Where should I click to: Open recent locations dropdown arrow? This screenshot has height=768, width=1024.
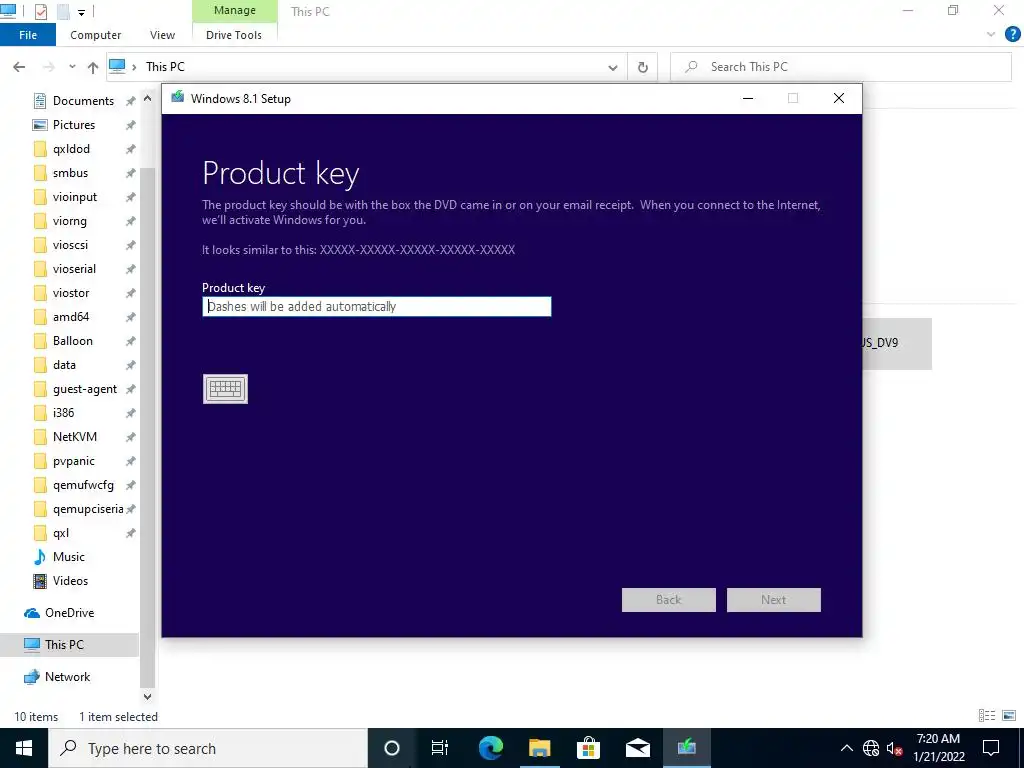72,67
